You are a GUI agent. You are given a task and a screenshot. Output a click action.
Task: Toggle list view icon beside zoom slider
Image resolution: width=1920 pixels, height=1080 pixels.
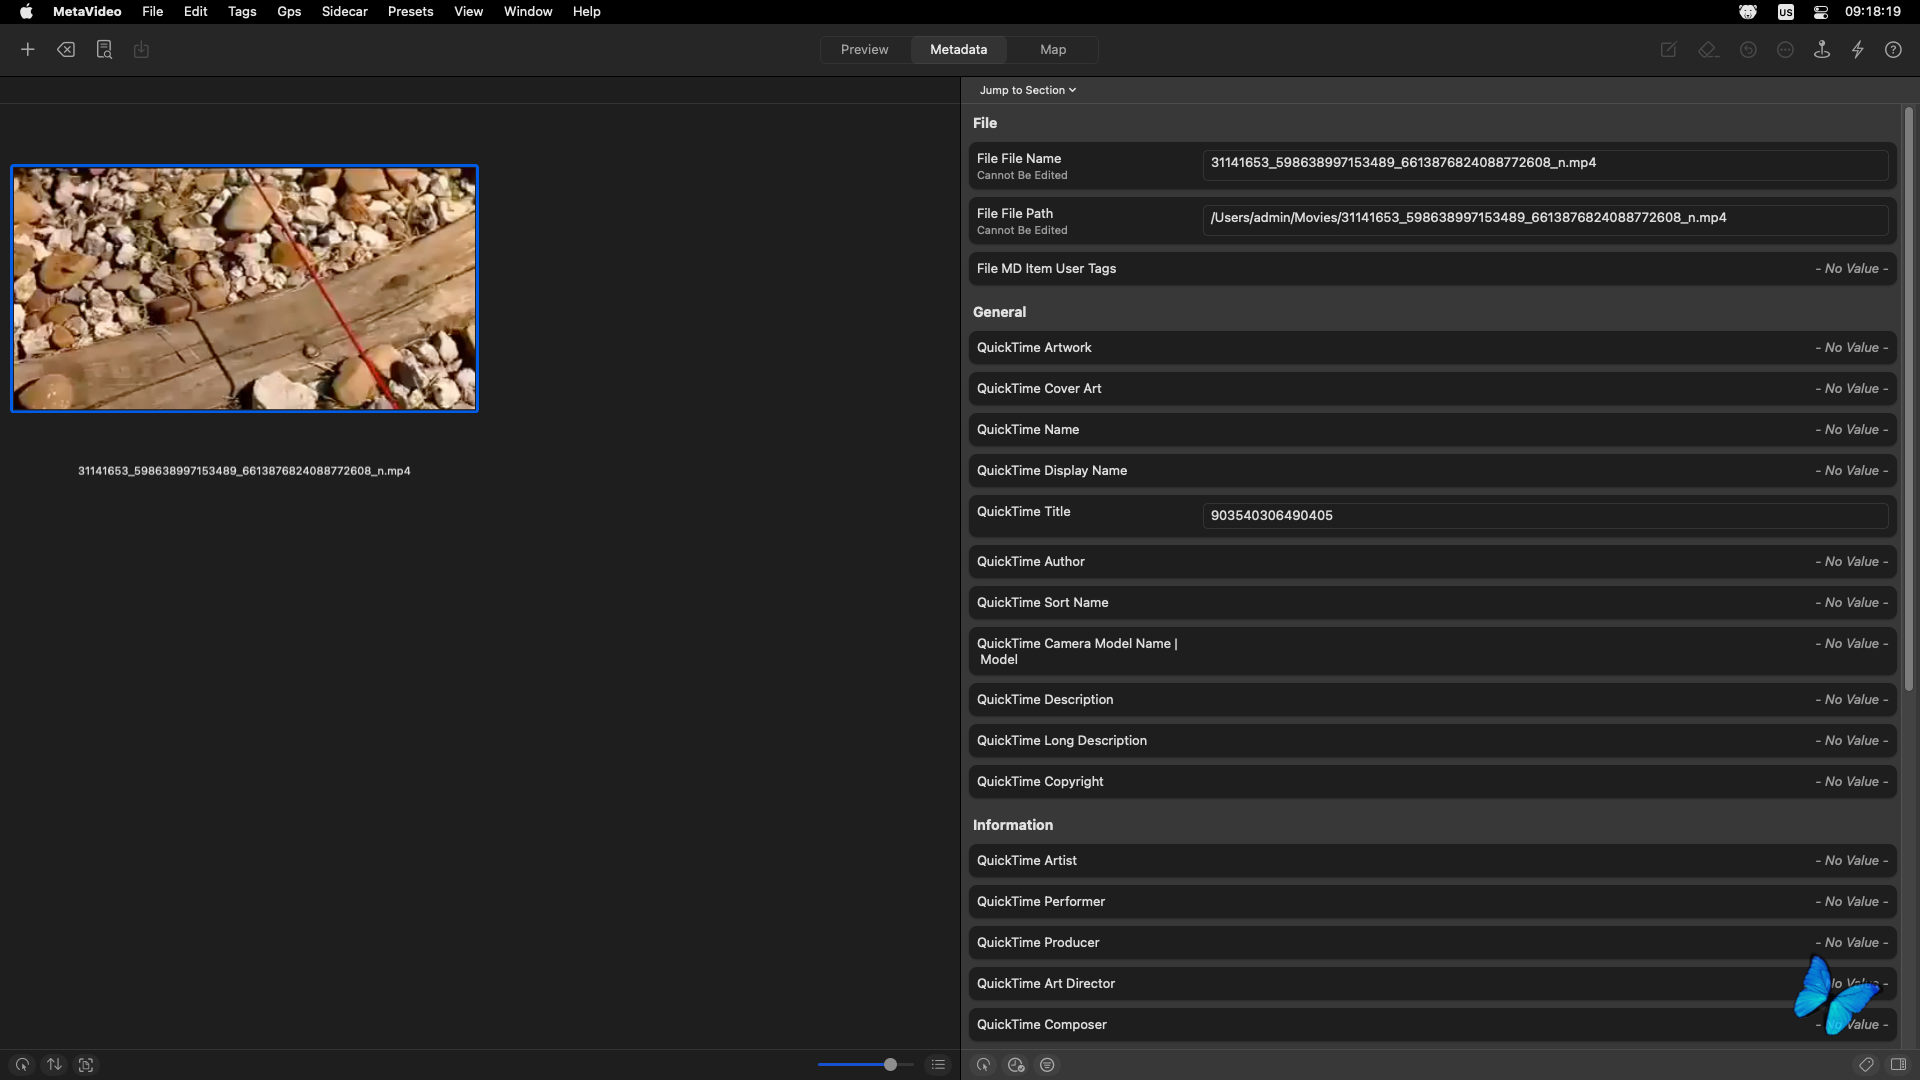938,1065
